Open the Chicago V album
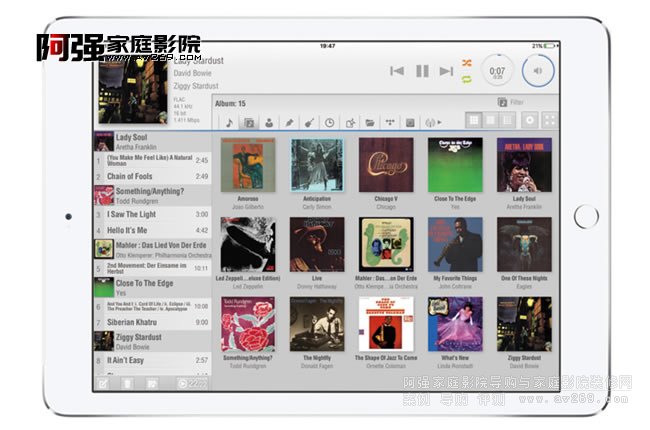Image resolution: width=650 pixels, height=430 pixels. pos(385,164)
